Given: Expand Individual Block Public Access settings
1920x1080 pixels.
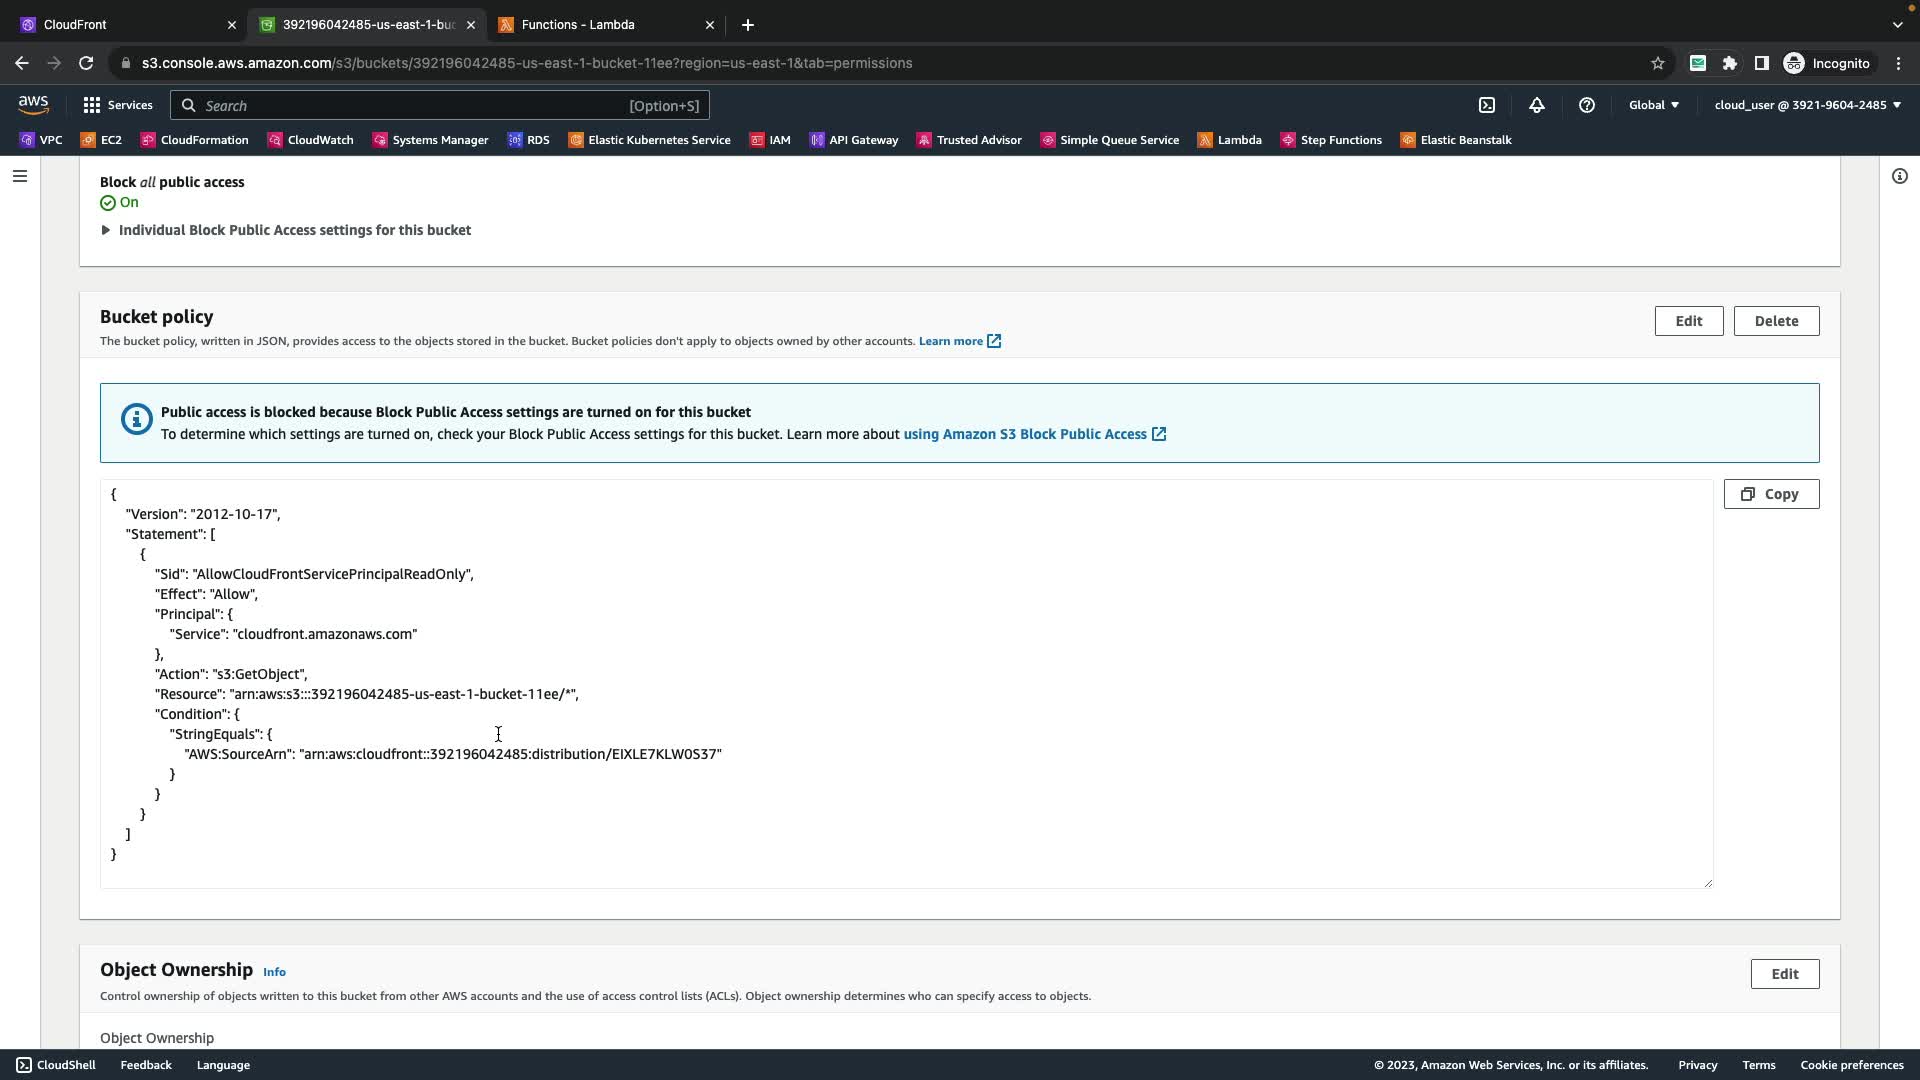Looking at the screenshot, I should (x=285, y=230).
